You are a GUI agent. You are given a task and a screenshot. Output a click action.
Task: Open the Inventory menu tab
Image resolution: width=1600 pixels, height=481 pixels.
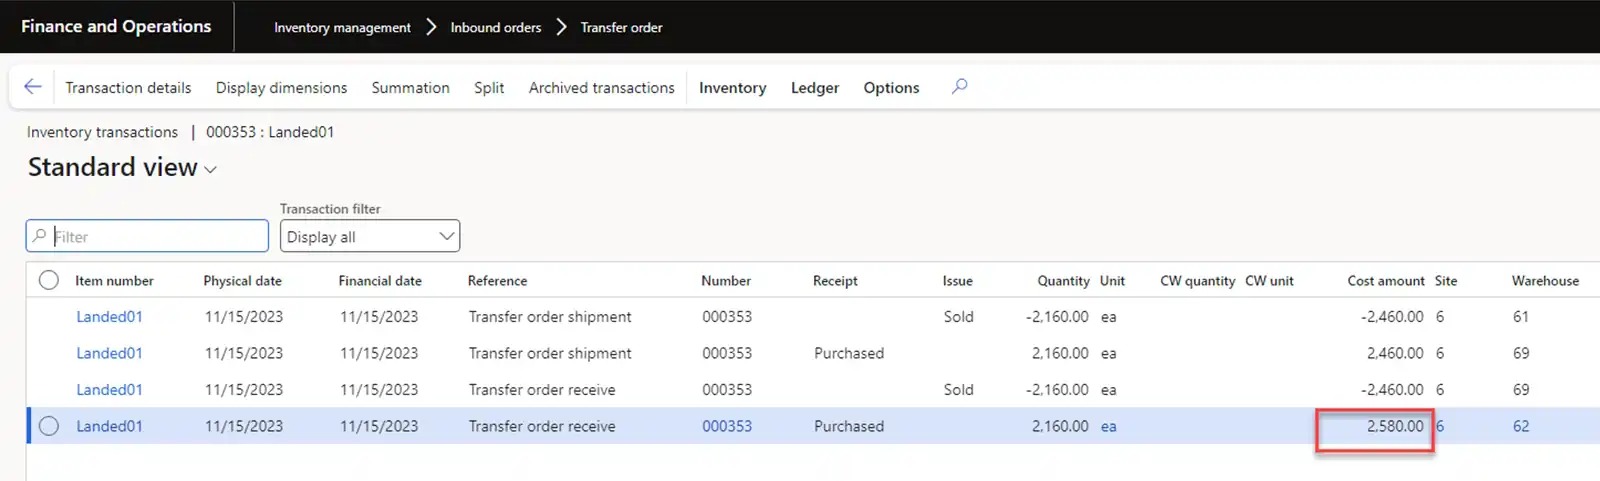pos(732,88)
